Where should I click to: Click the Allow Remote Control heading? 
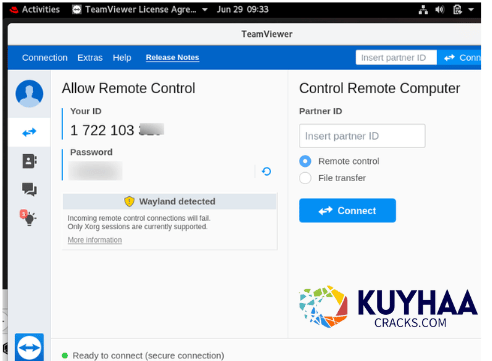click(128, 88)
